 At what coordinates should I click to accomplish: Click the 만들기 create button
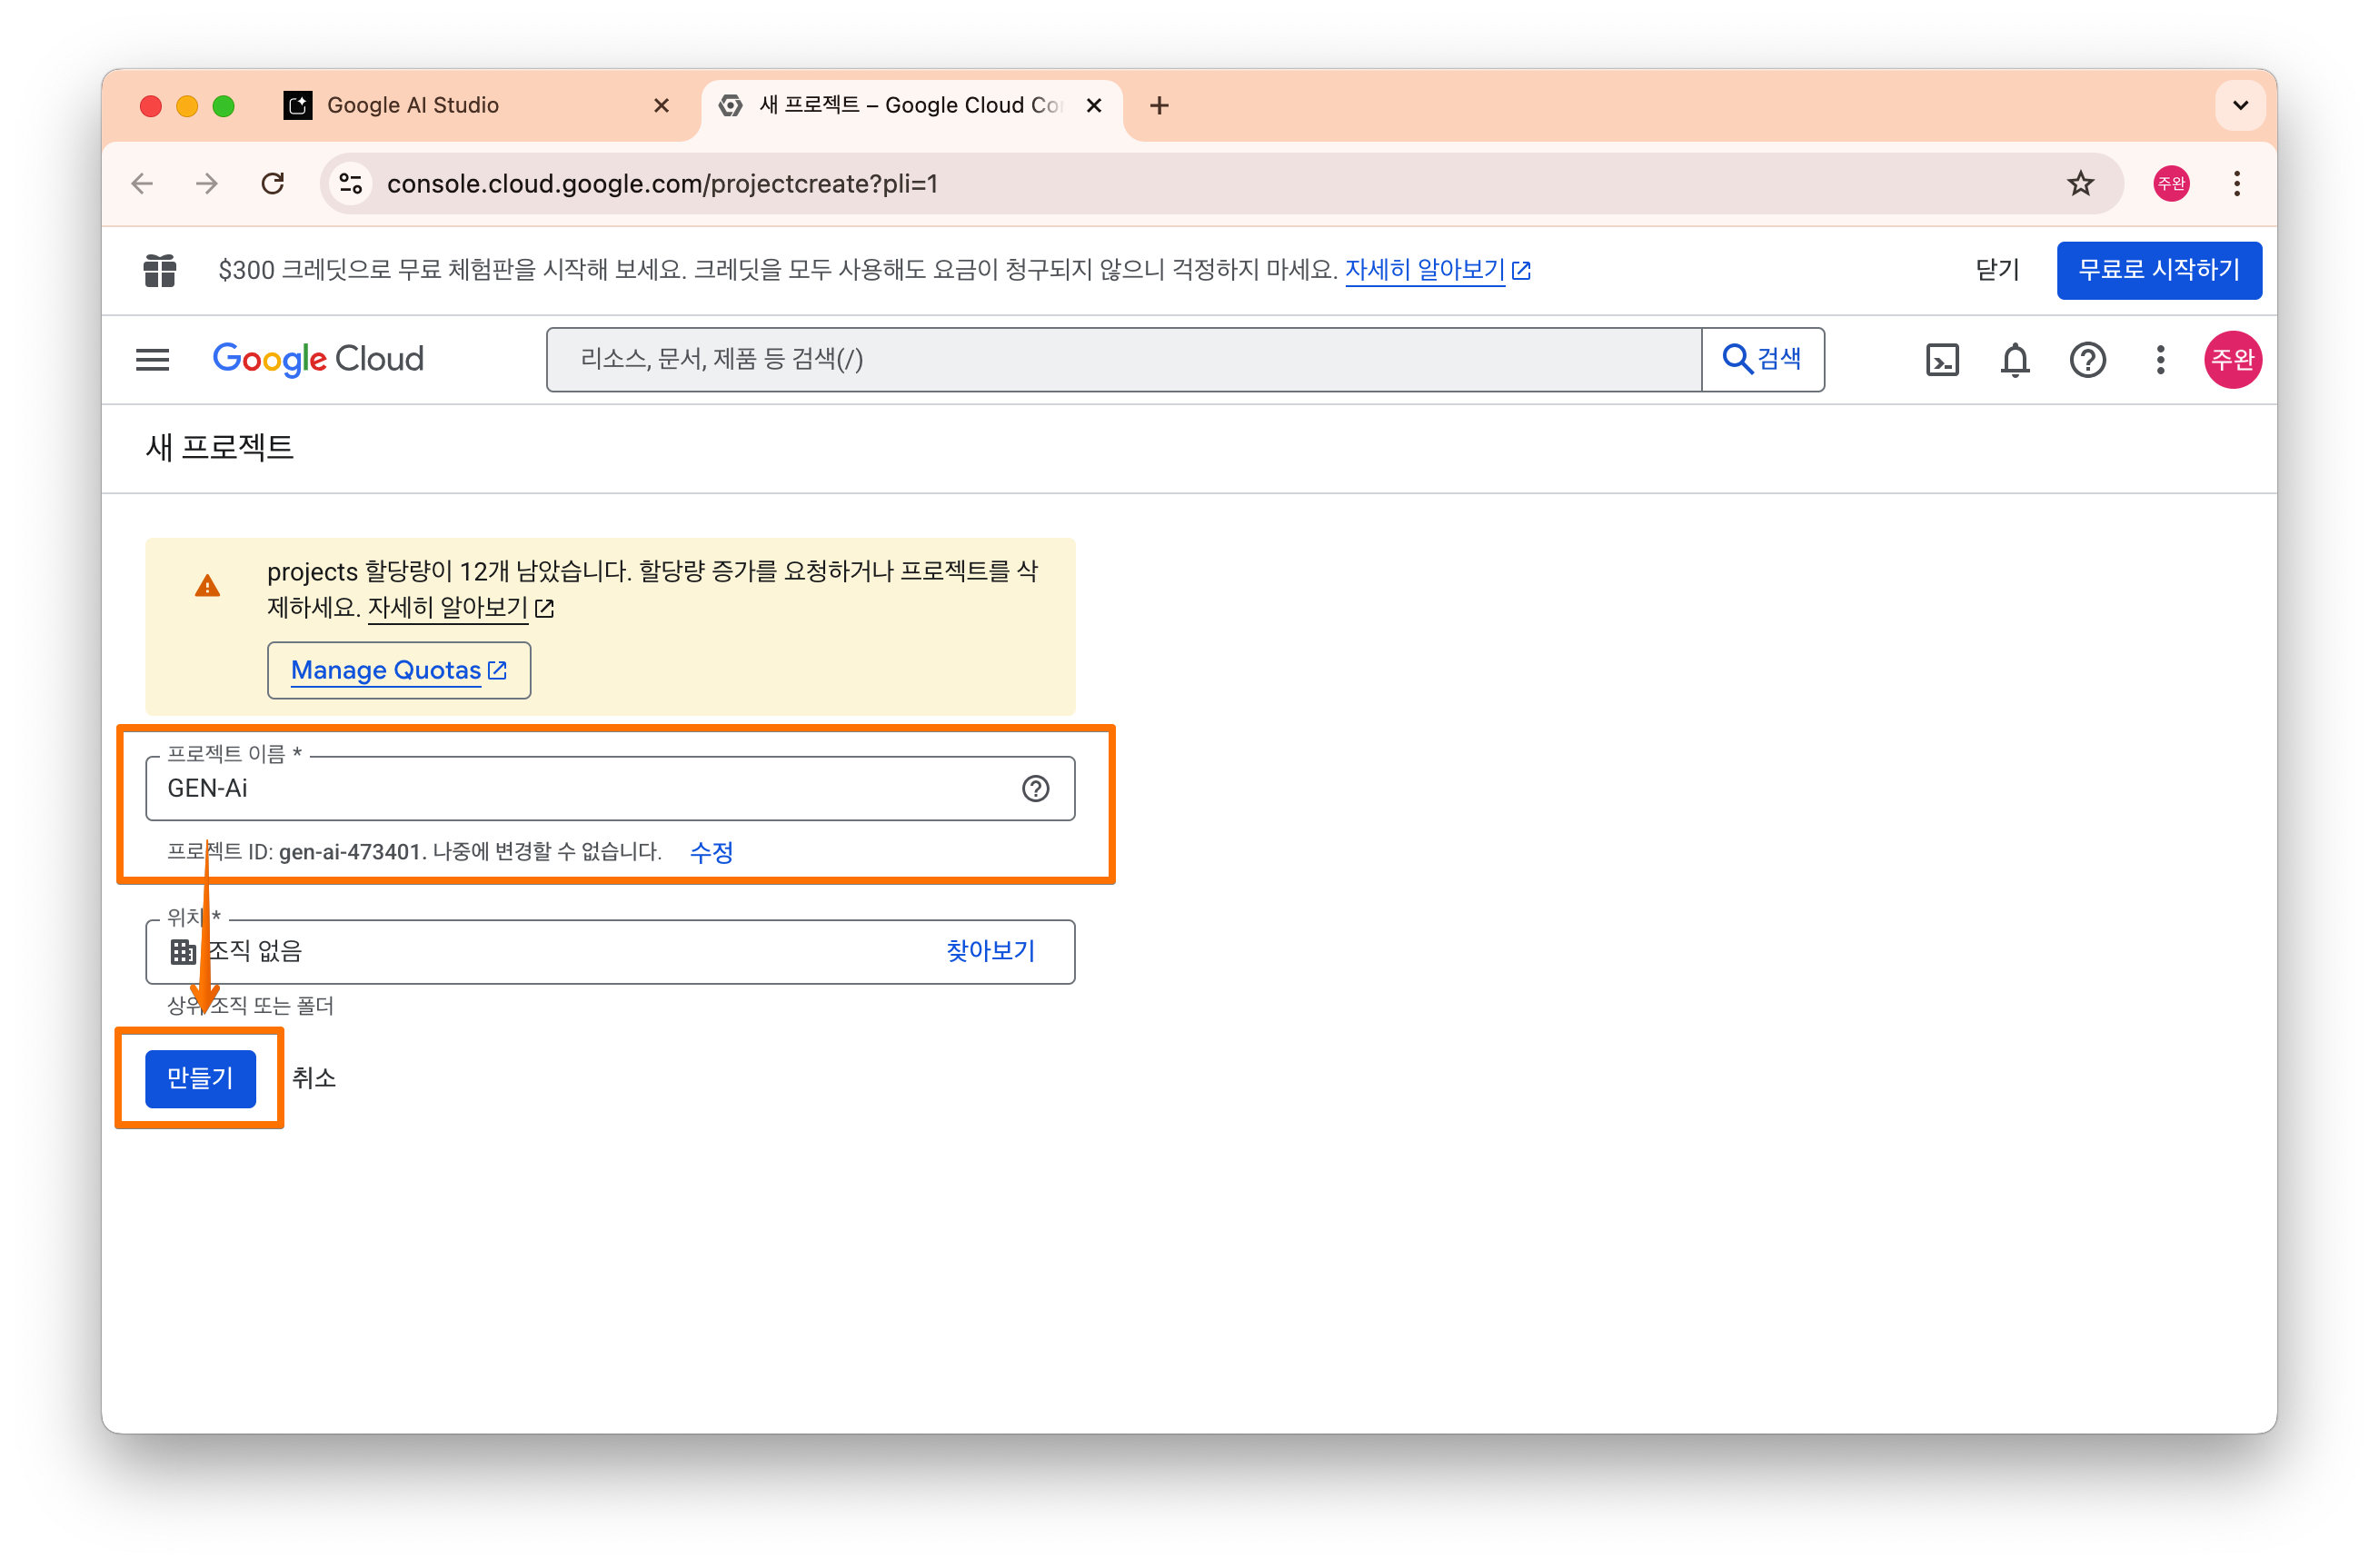click(200, 1078)
